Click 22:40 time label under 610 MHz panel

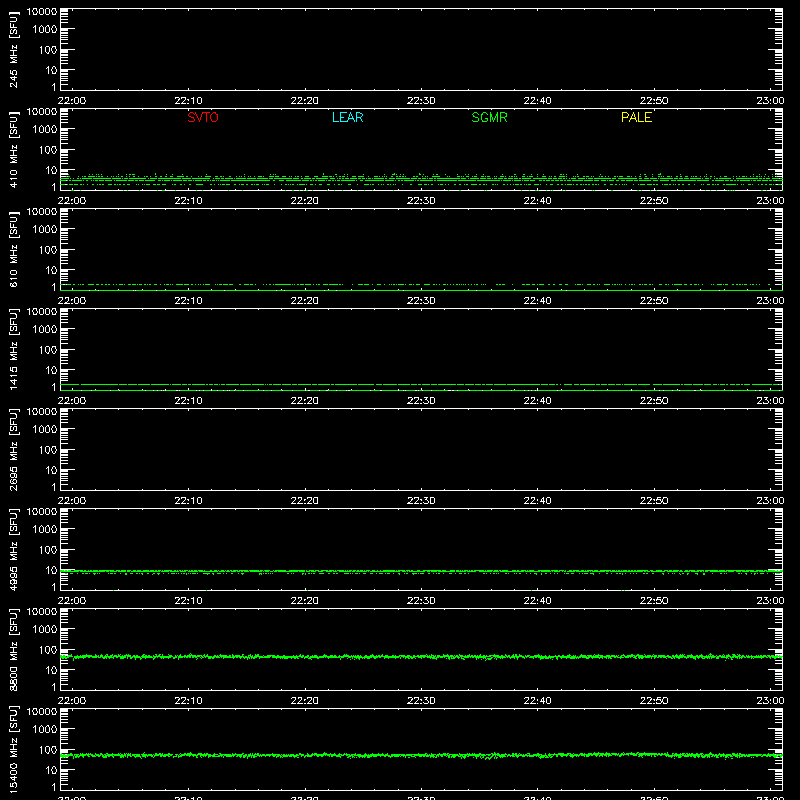pos(537,301)
